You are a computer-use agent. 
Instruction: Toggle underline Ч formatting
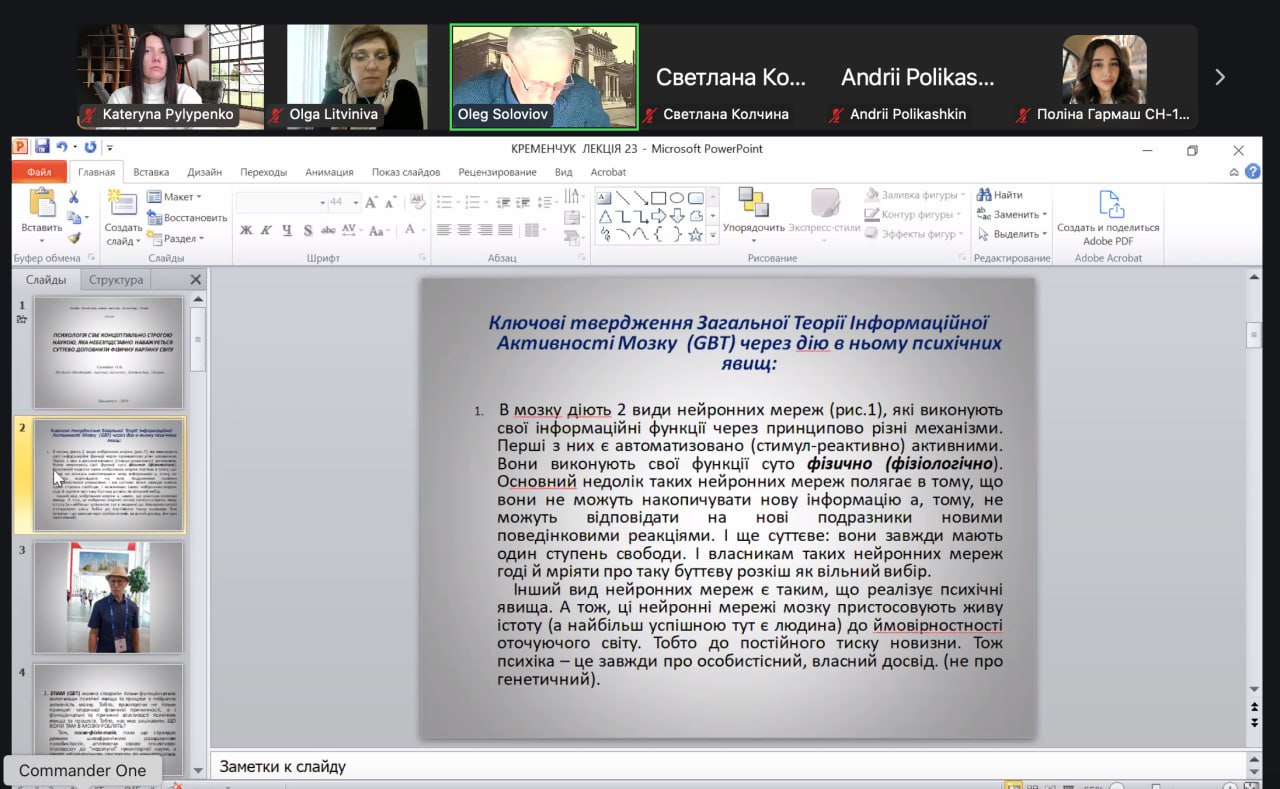tap(287, 230)
